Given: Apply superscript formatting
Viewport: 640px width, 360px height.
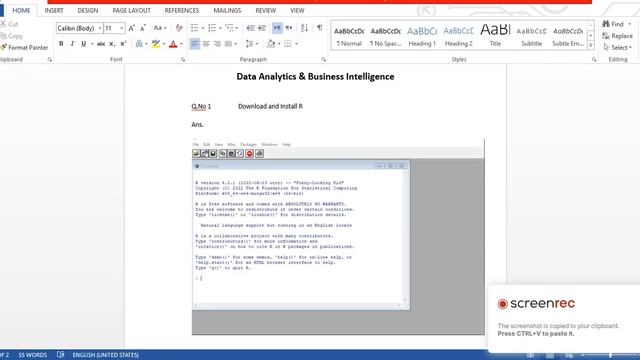Looking at the screenshot, I should coord(123,44).
